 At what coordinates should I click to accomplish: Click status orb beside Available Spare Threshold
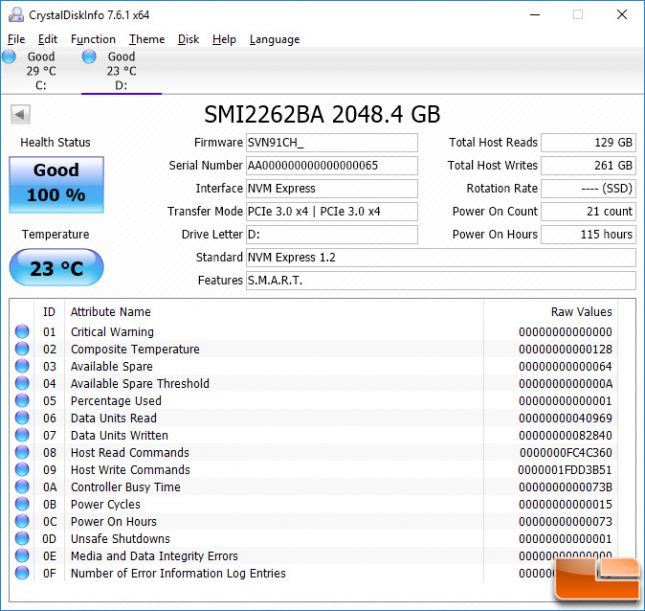(x=22, y=383)
